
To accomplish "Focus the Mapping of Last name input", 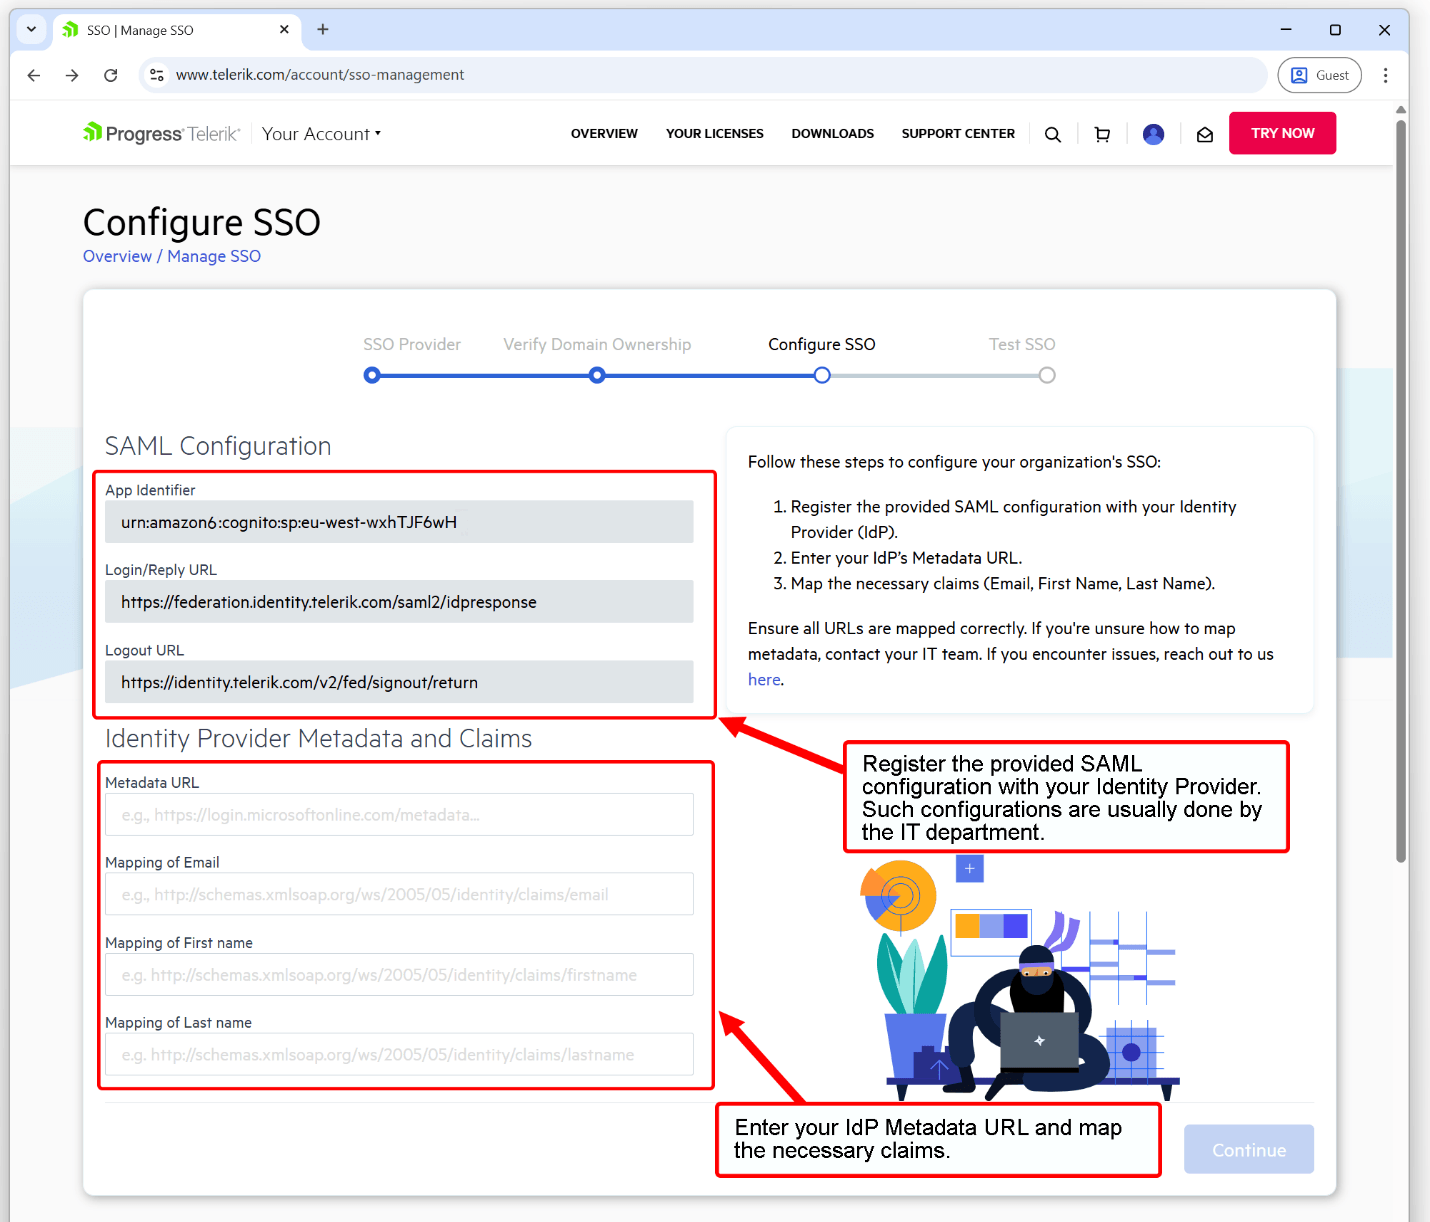I will coord(399,1055).
